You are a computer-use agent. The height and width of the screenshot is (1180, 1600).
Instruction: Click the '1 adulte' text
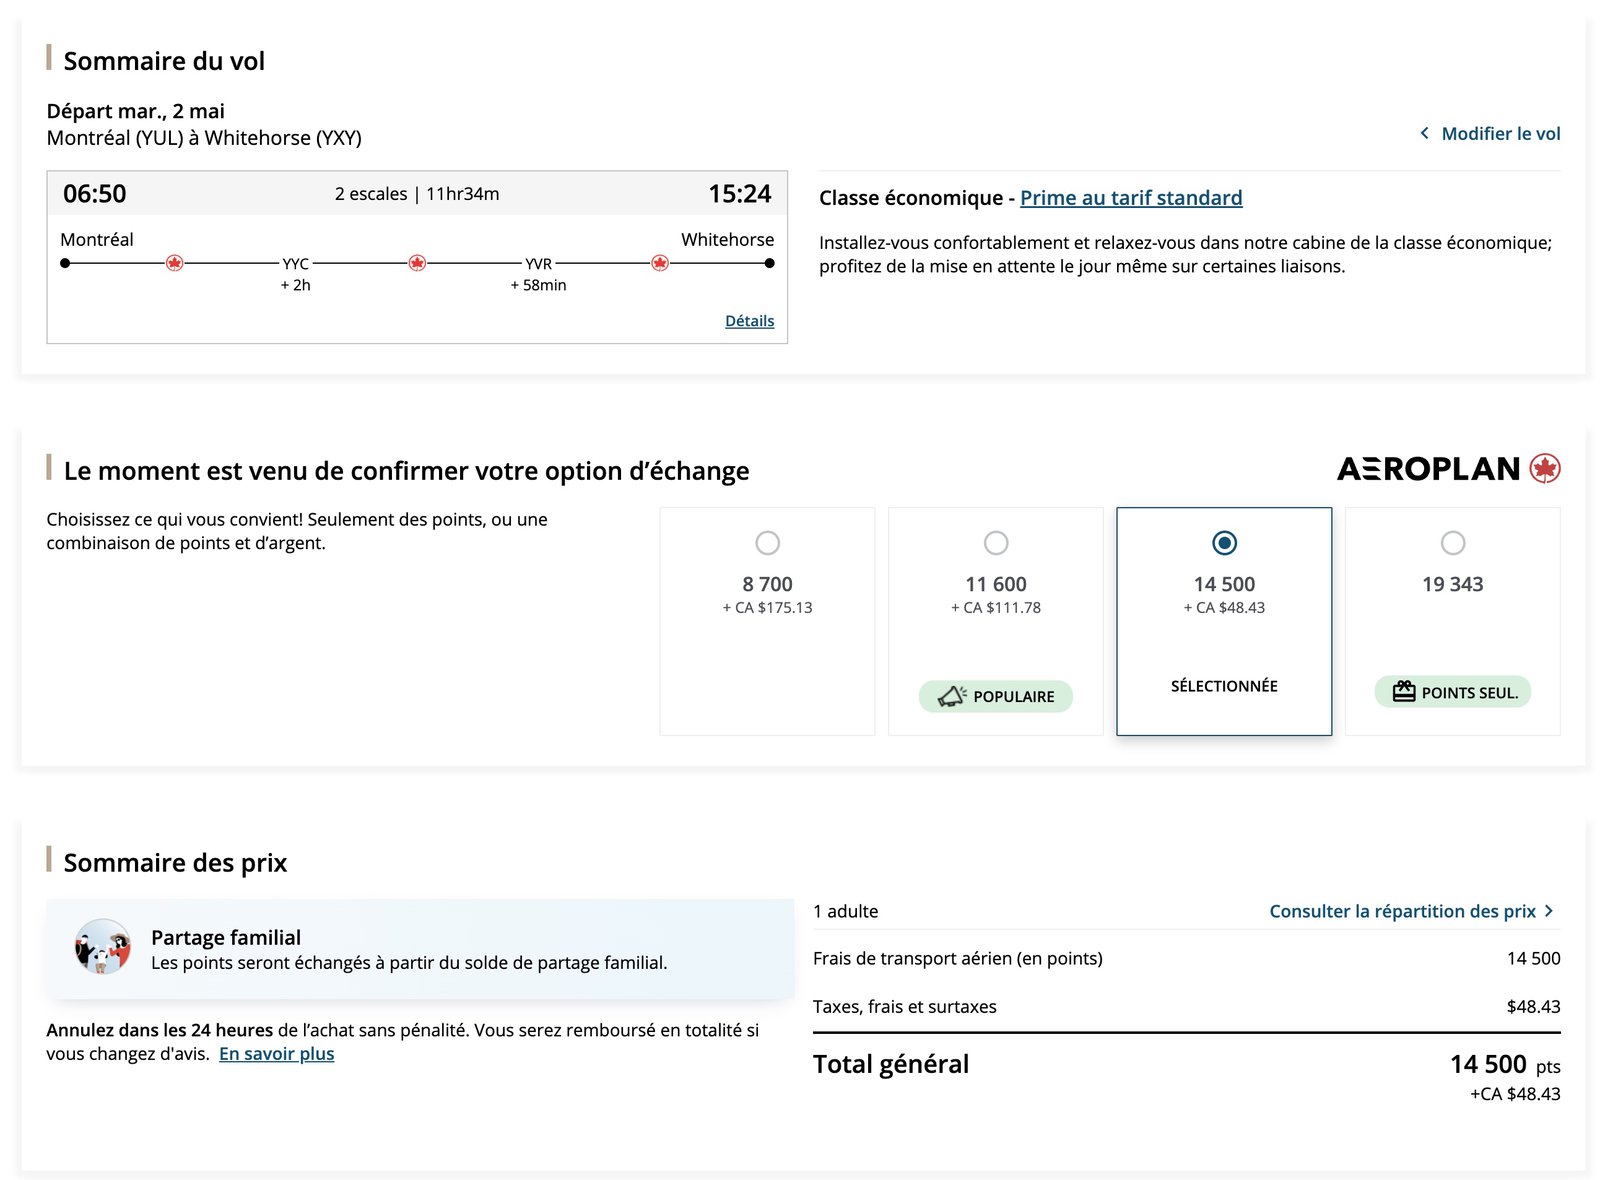[x=846, y=911]
